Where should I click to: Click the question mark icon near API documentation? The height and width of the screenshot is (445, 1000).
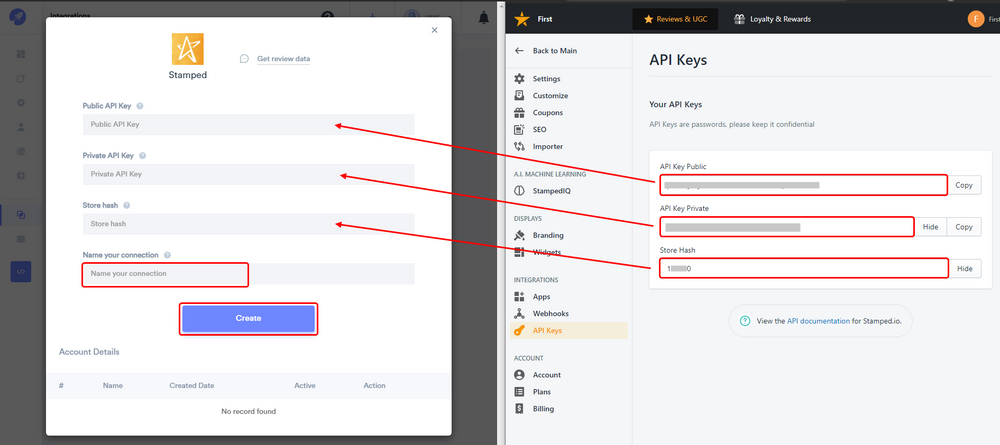tap(745, 321)
